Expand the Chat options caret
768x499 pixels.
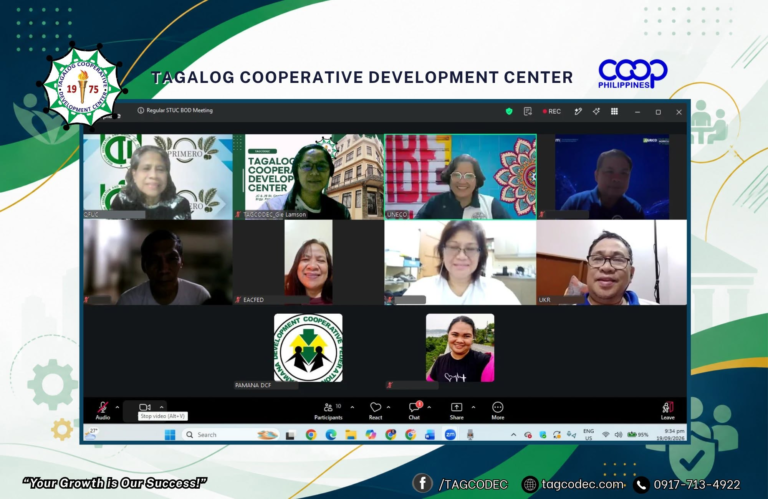(x=429, y=407)
